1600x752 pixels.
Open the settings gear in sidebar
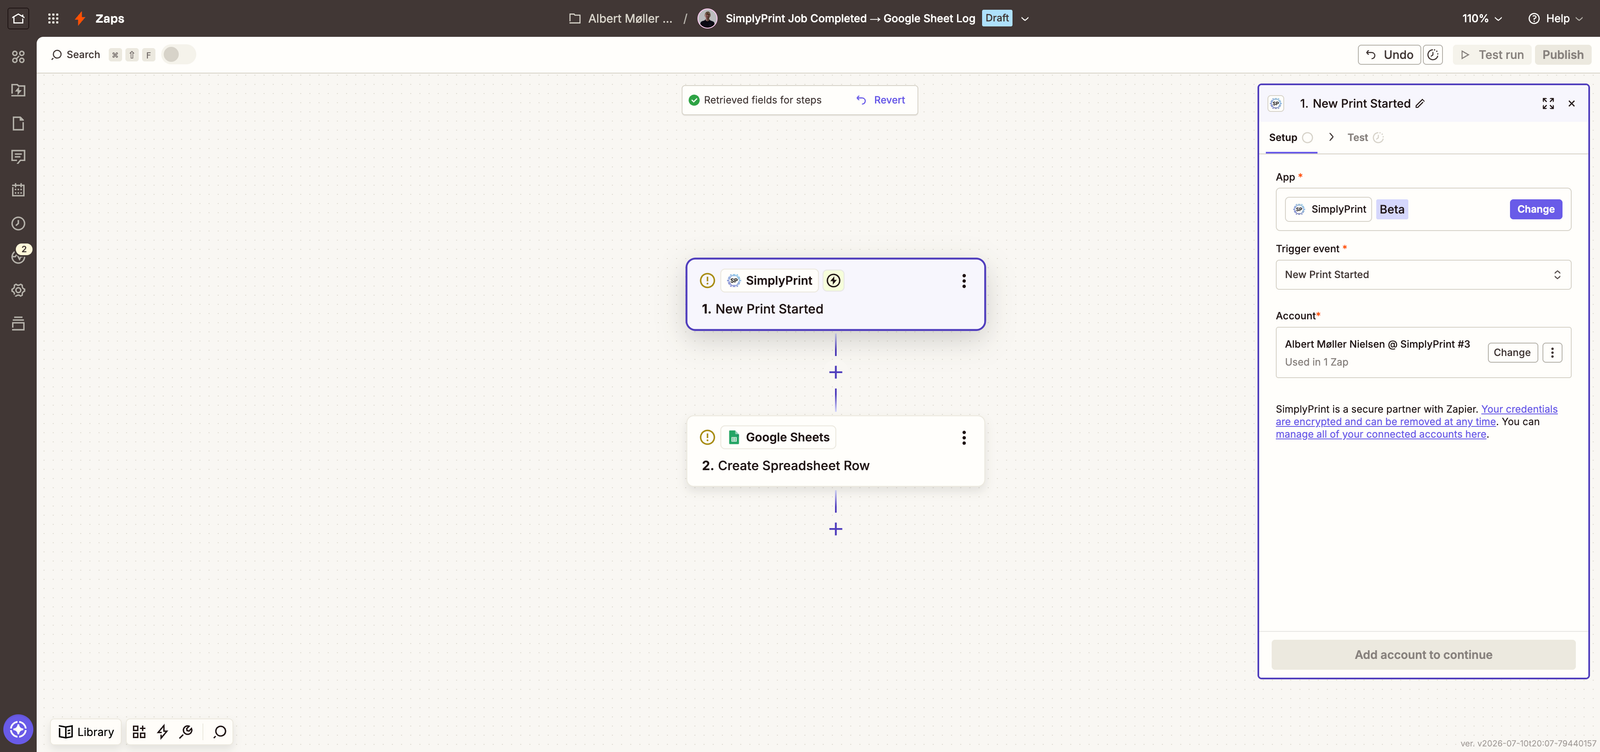click(18, 290)
